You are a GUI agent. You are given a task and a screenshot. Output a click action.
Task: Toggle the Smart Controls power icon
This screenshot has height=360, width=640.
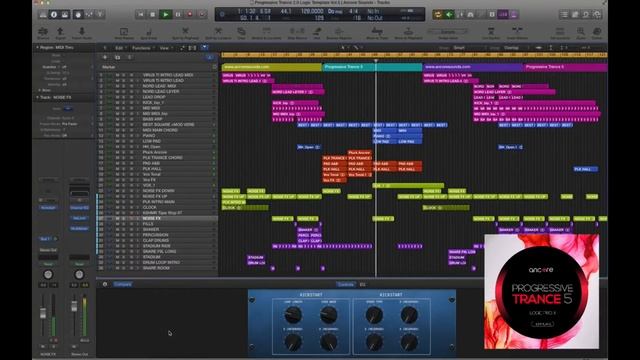tap(105, 284)
